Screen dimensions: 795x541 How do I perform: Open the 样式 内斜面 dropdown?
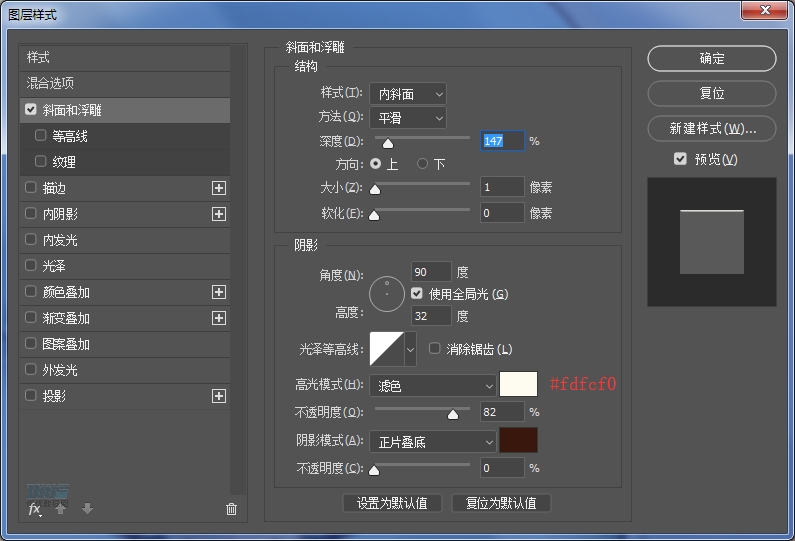407,94
